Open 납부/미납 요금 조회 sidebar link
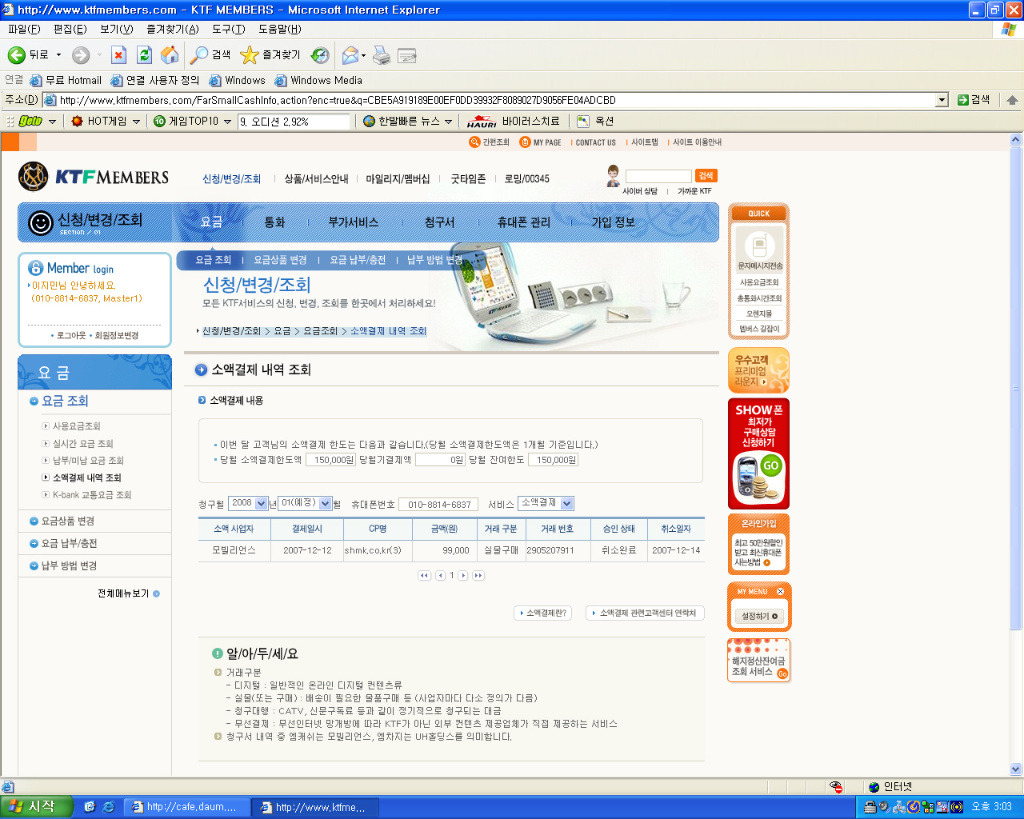The width and height of the screenshot is (1024, 819). click(x=88, y=460)
